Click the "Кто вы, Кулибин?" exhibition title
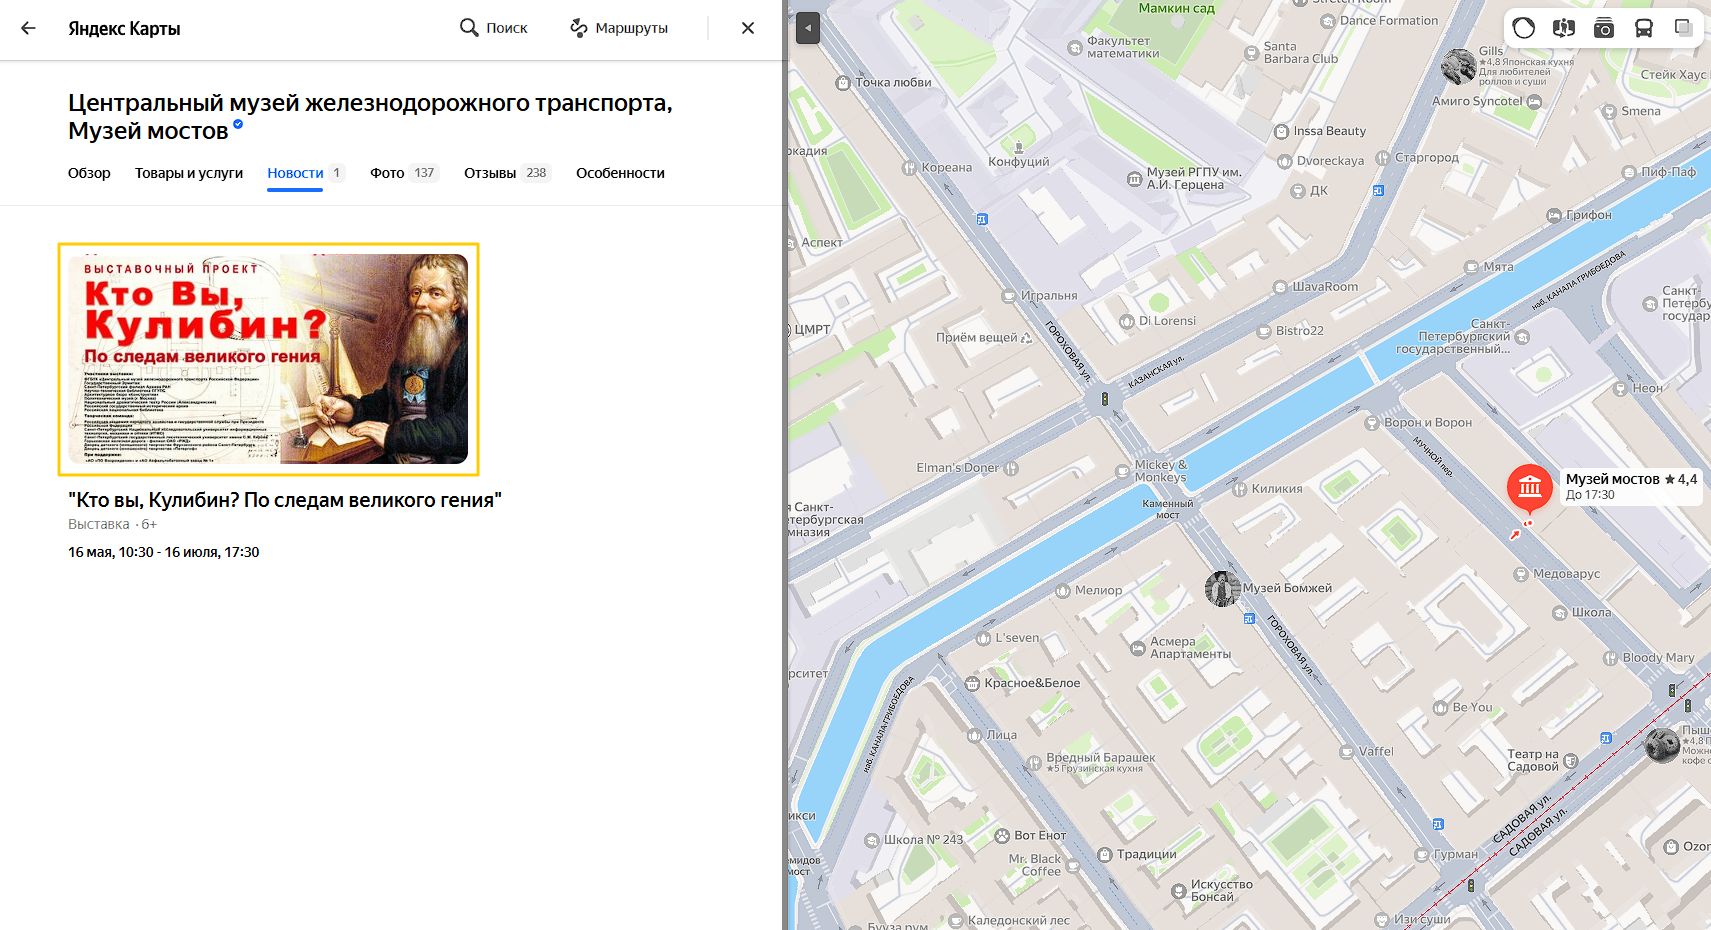Viewport: 1711px width, 930px height. pyautogui.click(x=285, y=500)
